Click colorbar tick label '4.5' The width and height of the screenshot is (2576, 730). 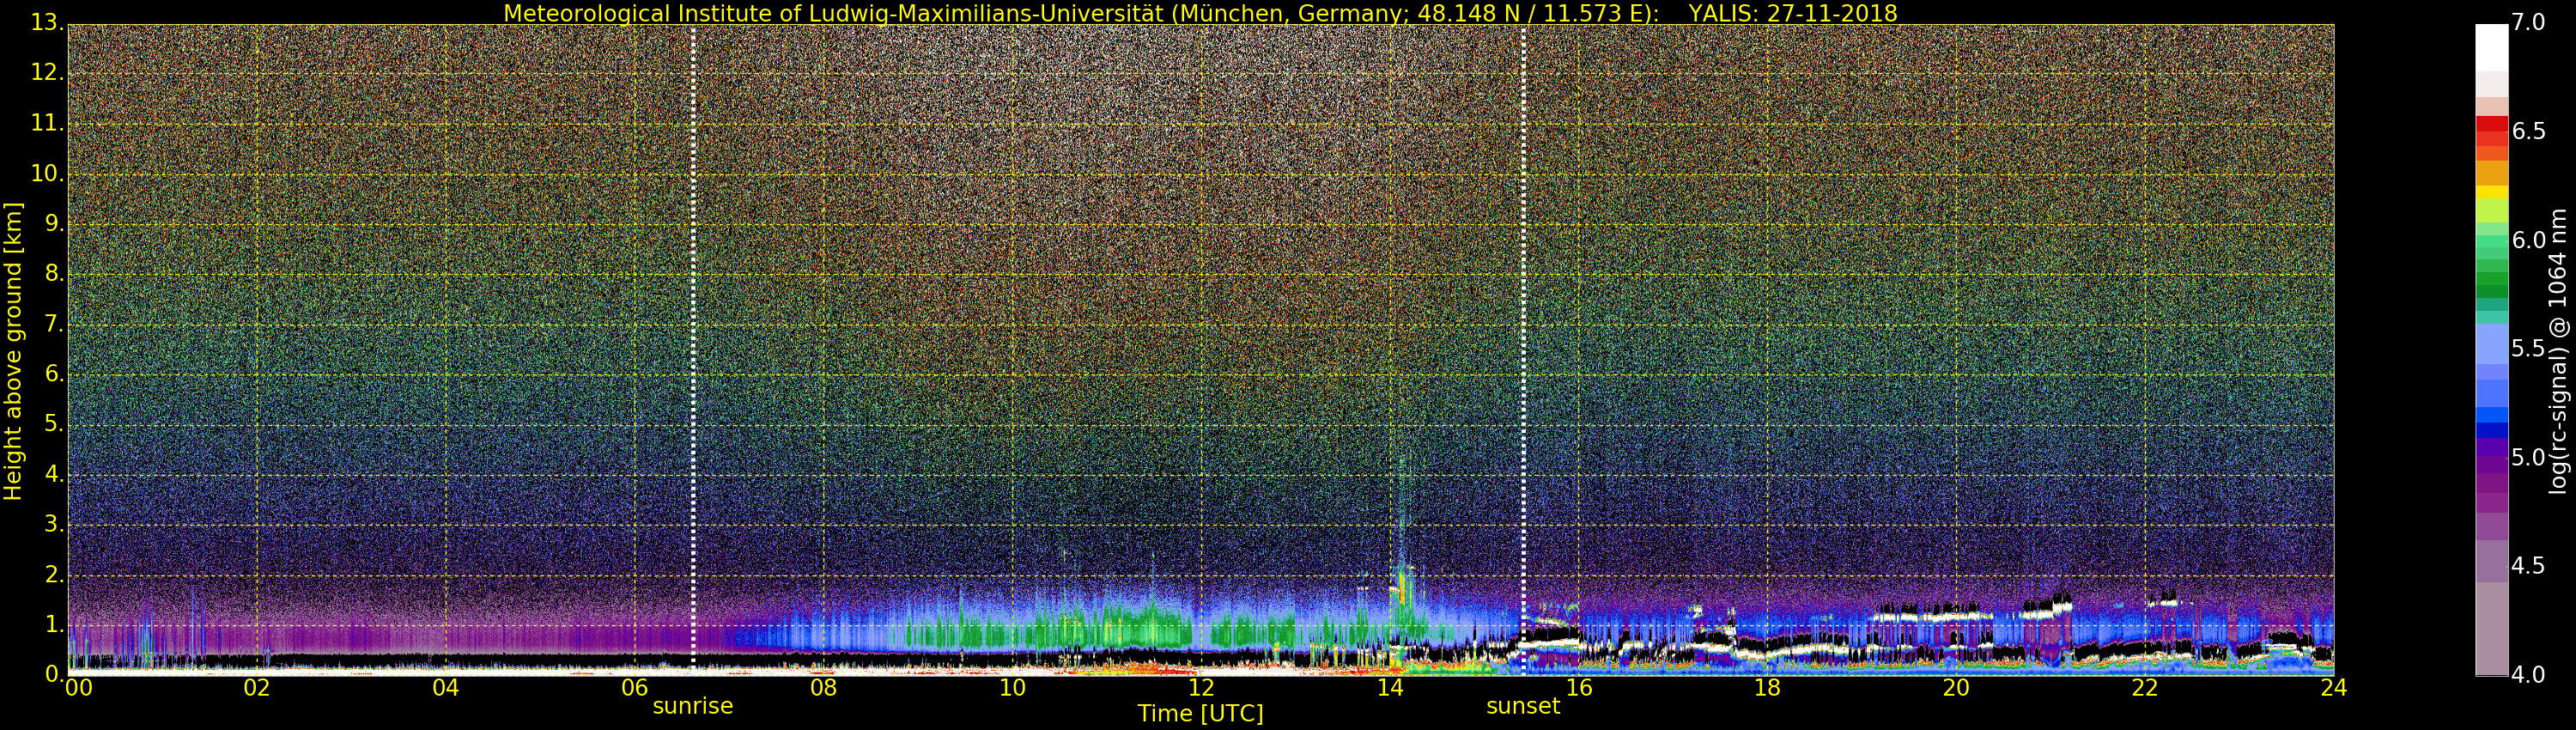(x=2529, y=566)
